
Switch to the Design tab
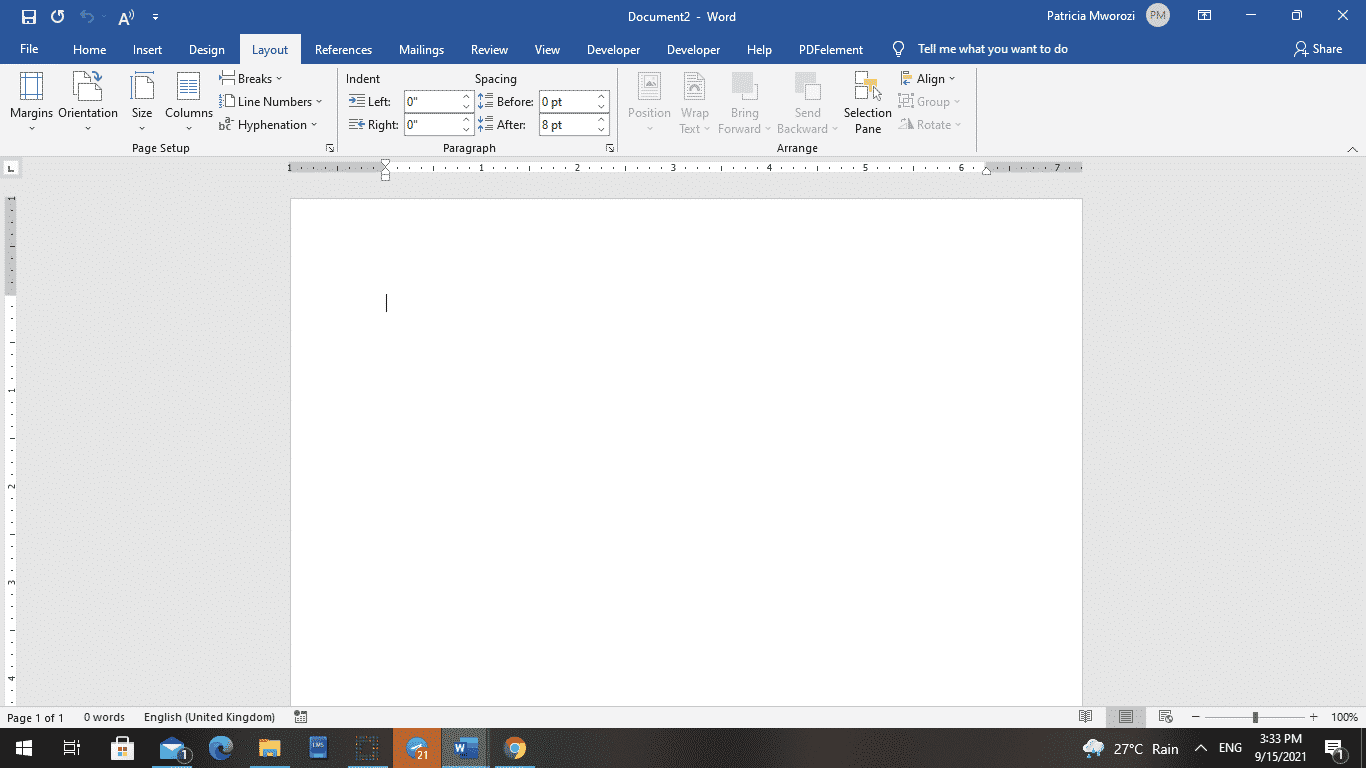(x=207, y=49)
